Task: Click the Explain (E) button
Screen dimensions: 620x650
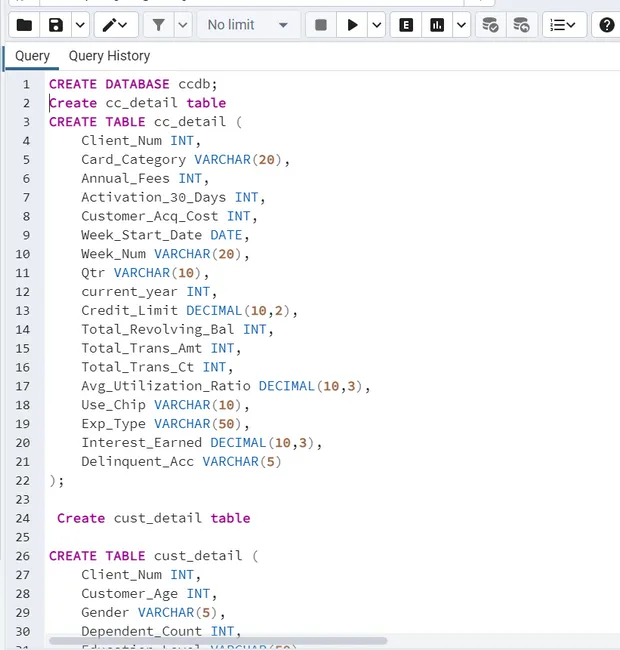Action: point(406,25)
